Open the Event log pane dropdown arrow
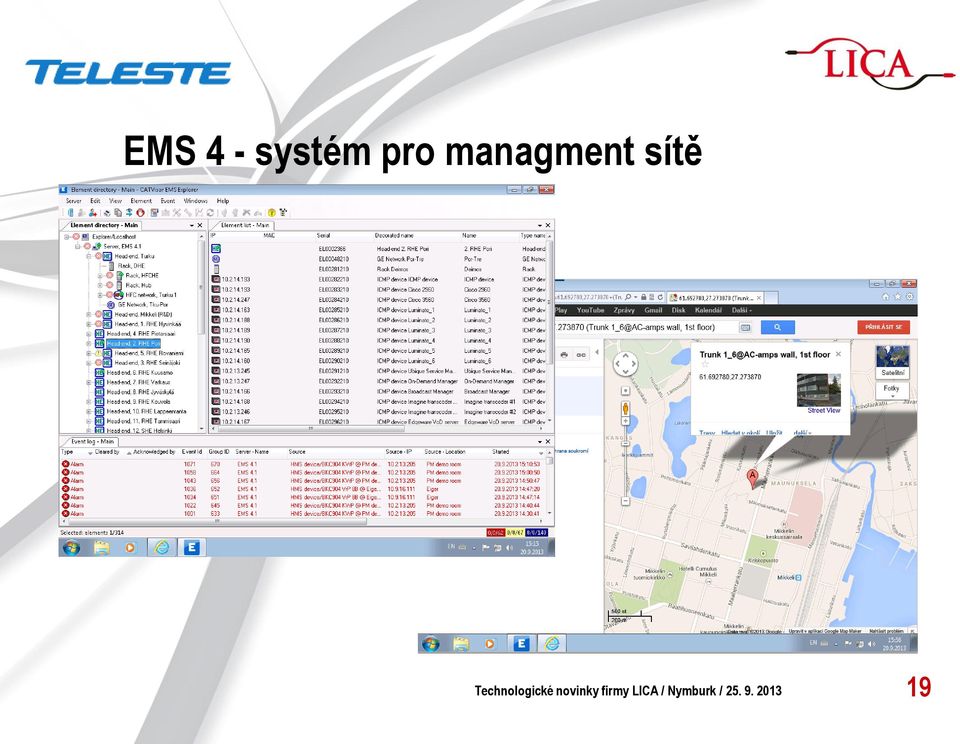960x744 pixels. [x=540, y=442]
